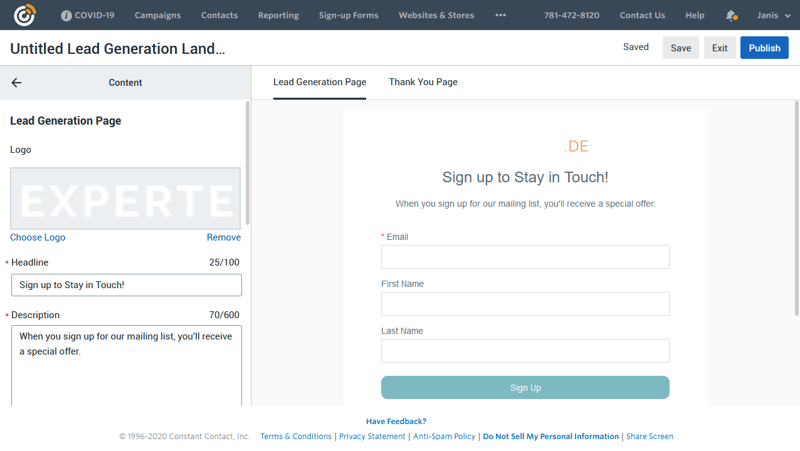Image resolution: width=800 pixels, height=451 pixels.
Task: Click the Sign Up preview button
Action: click(525, 388)
